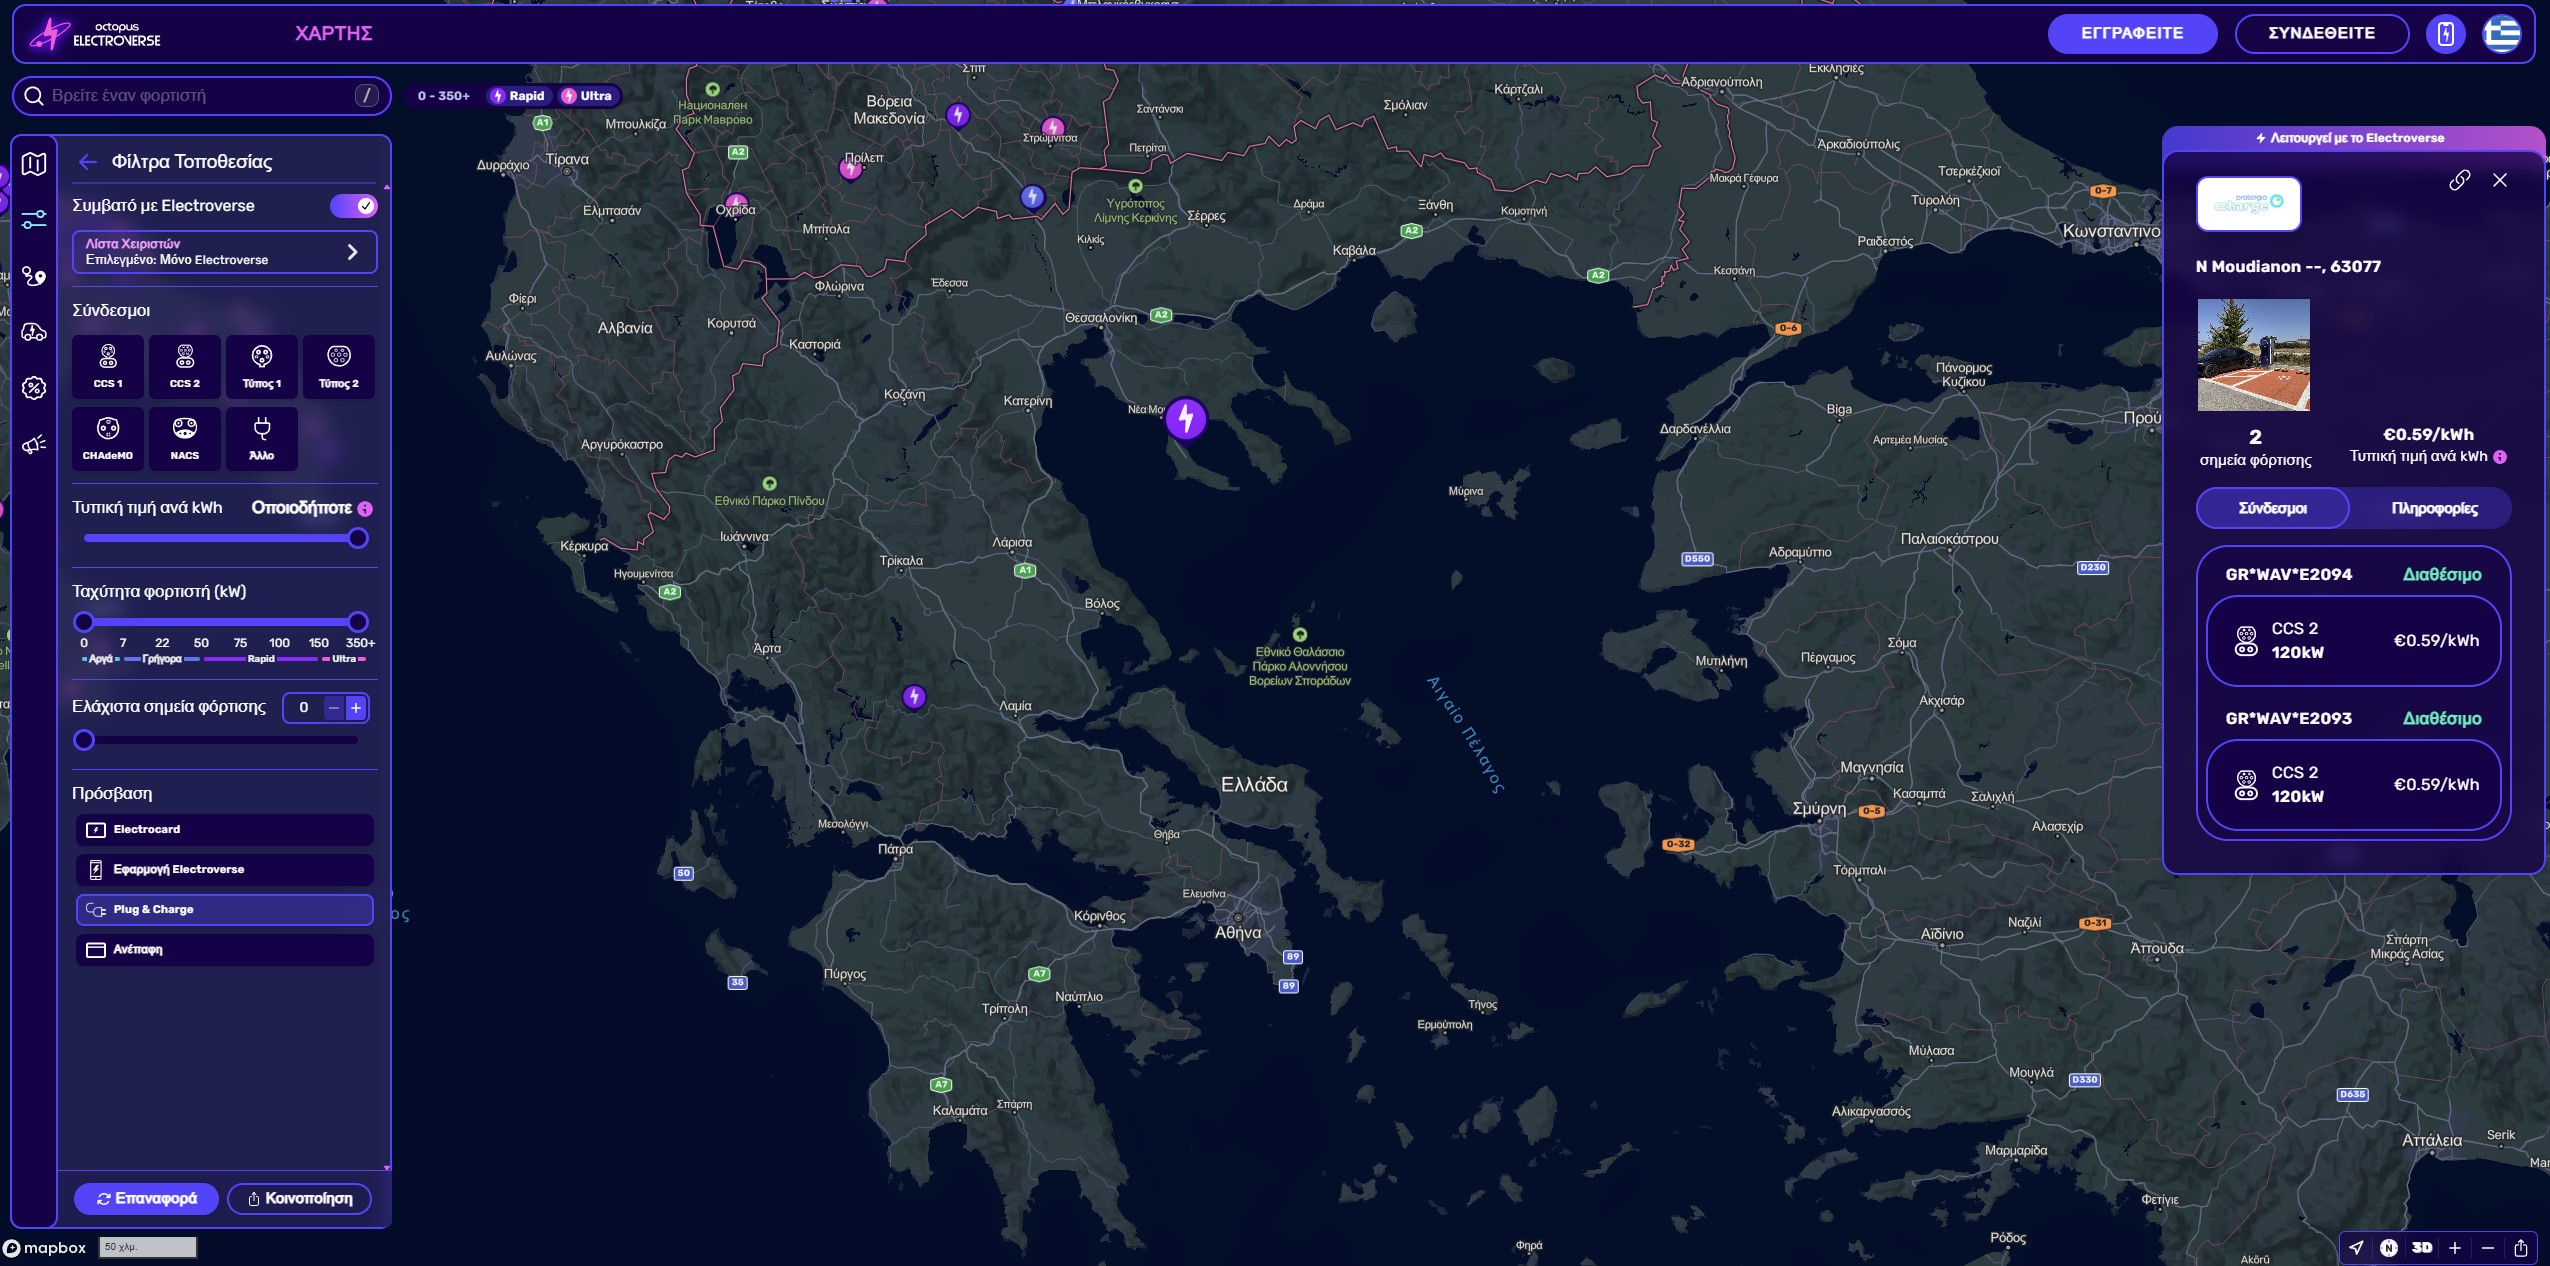This screenshot has width=2550, height=1266.
Task: Switch to the Πληροφορίες tab
Action: 2434,508
